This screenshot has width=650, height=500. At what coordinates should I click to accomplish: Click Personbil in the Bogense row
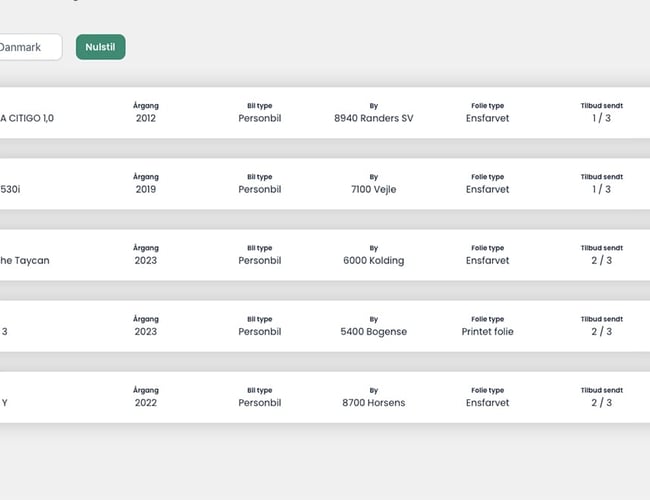coord(260,331)
